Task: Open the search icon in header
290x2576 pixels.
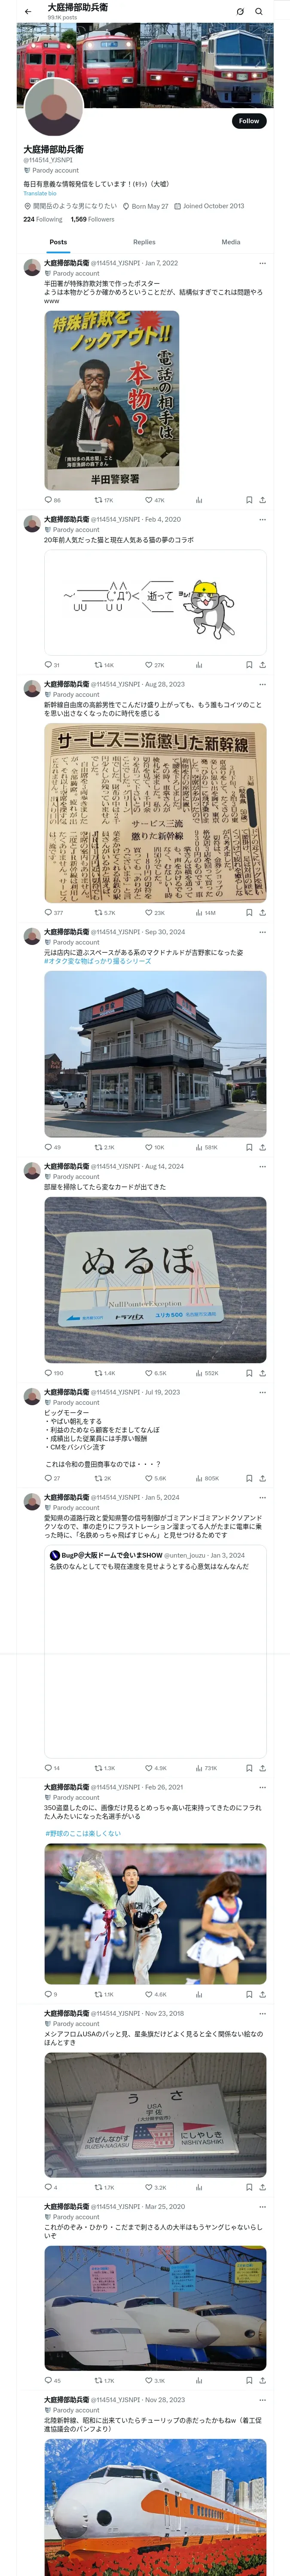Action: (x=259, y=12)
